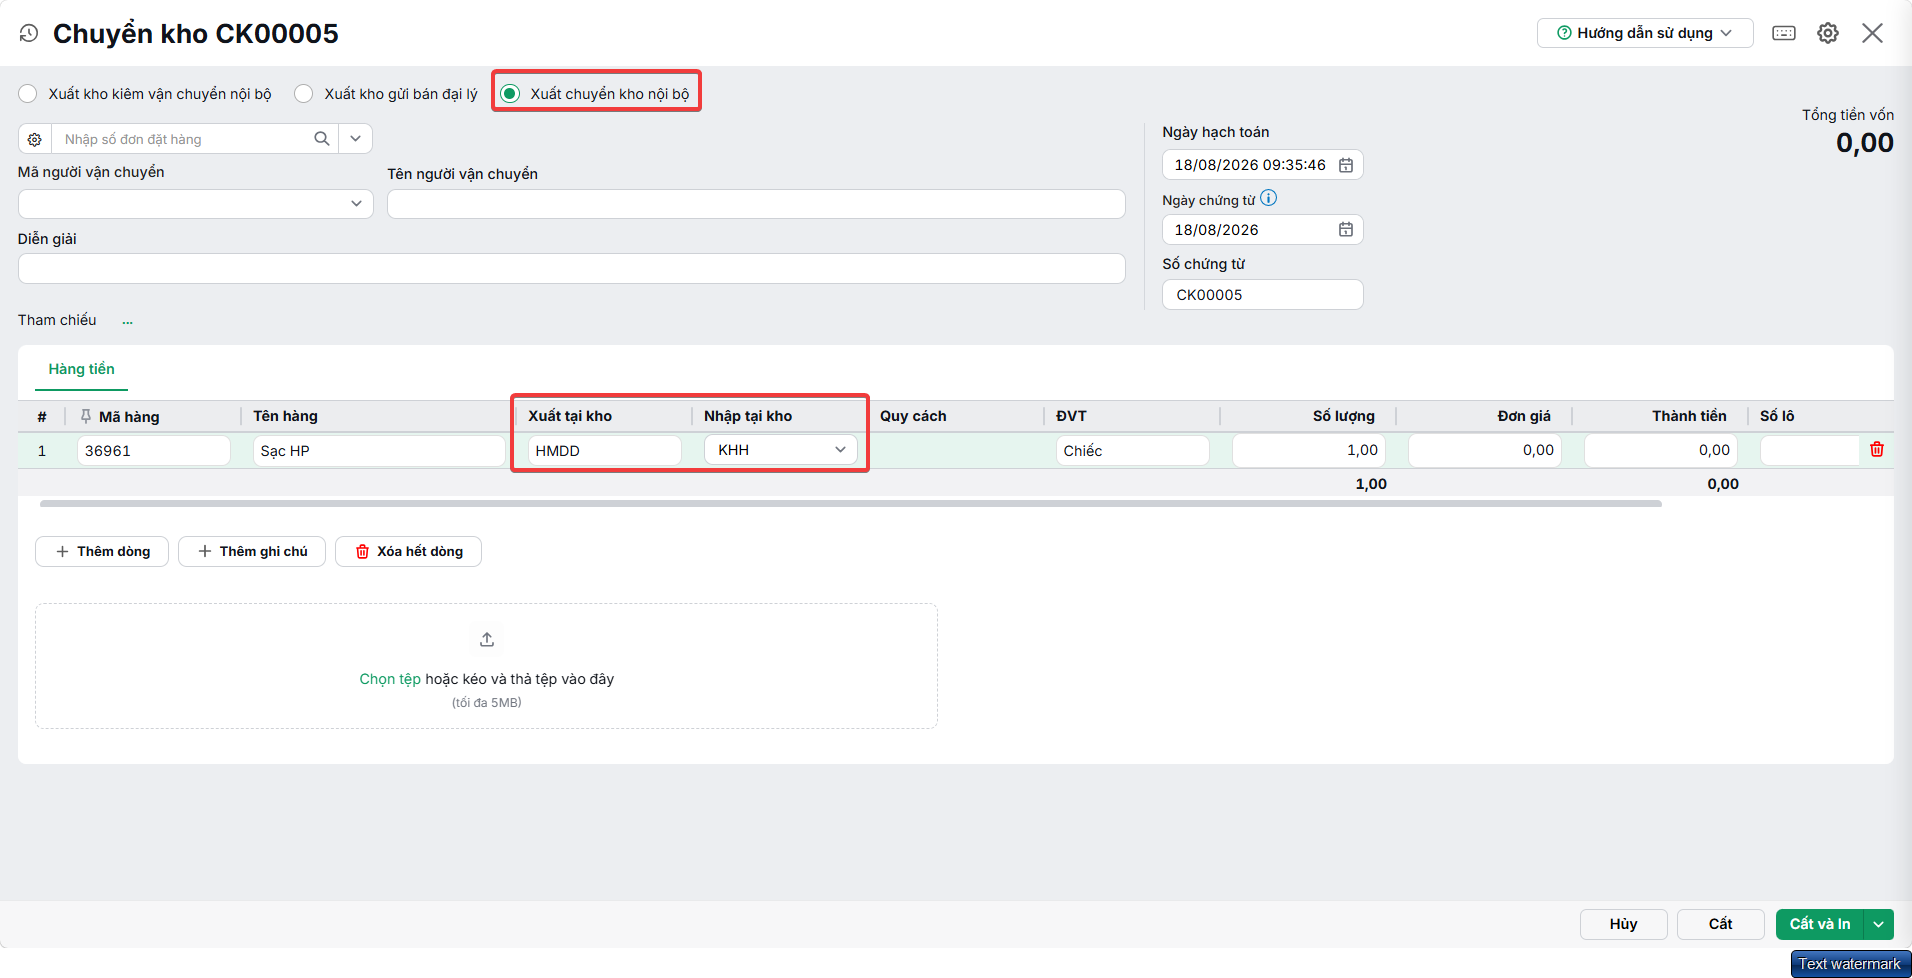Click the Chọn tệp link

(x=390, y=679)
